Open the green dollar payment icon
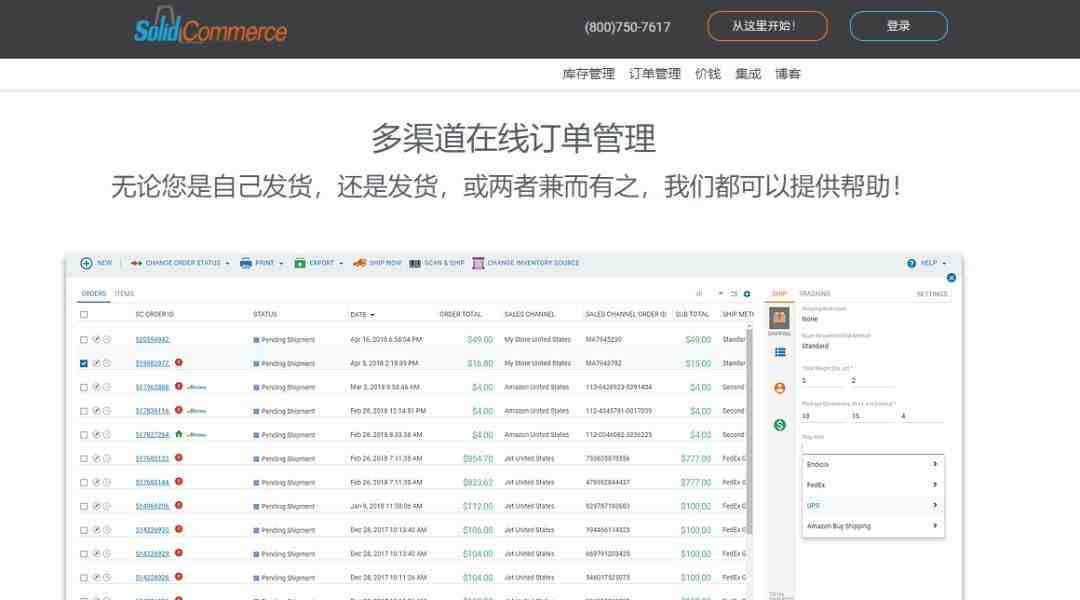The image size is (1080, 600). 780,425
